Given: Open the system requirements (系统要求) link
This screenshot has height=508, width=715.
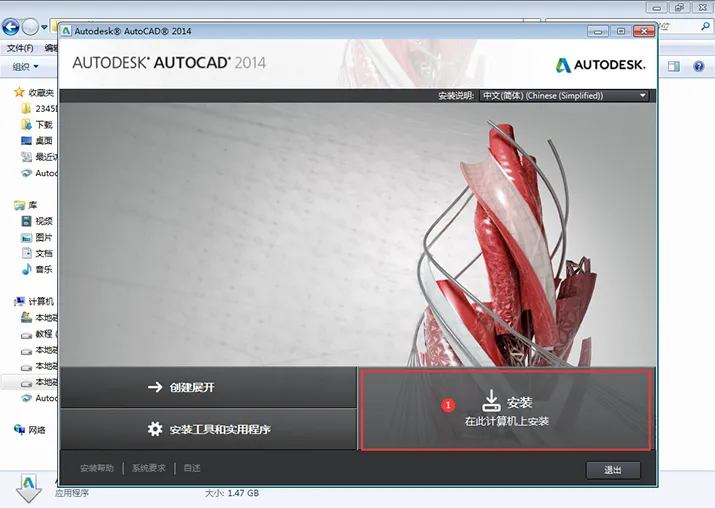Looking at the screenshot, I should (x=149, y=468).
